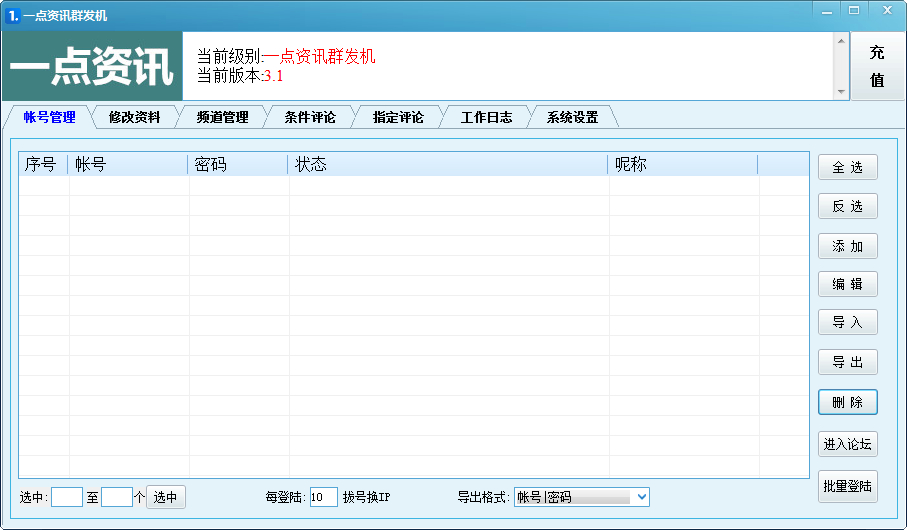Image resolution: width=907 pixels, height=530 pixels.
Task: Click the 状态 column header
Action: (448, 164)
